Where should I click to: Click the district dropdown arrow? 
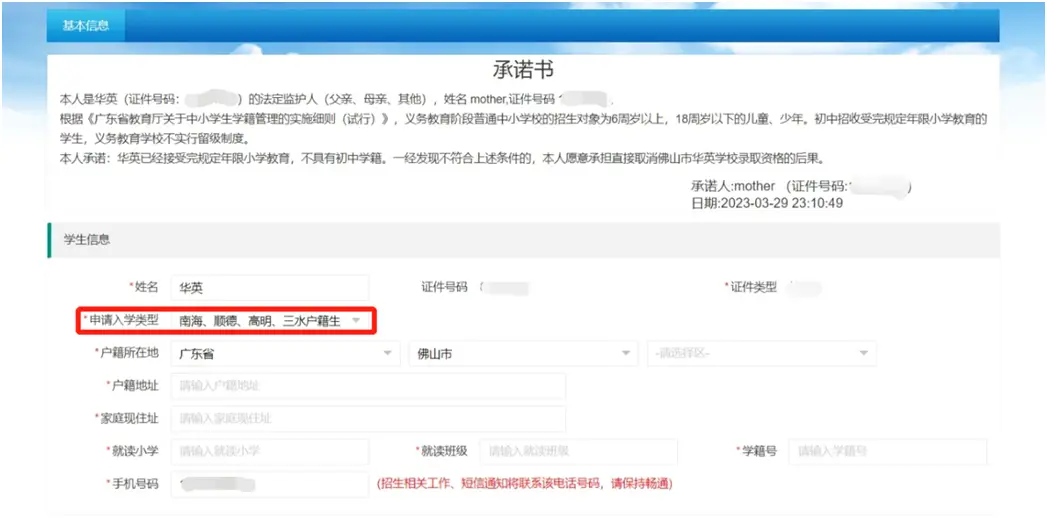(864, 353)
